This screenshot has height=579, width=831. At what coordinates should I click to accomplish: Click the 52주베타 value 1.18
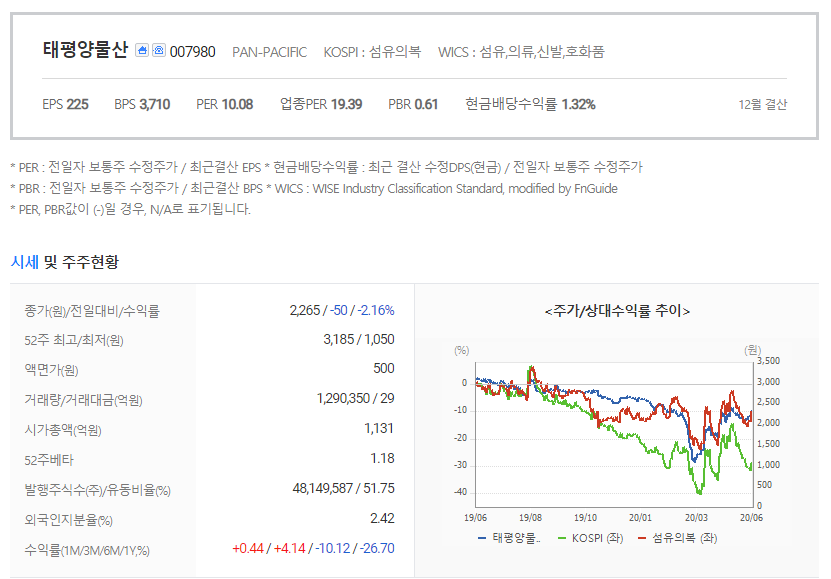click(x=382, y=458)
